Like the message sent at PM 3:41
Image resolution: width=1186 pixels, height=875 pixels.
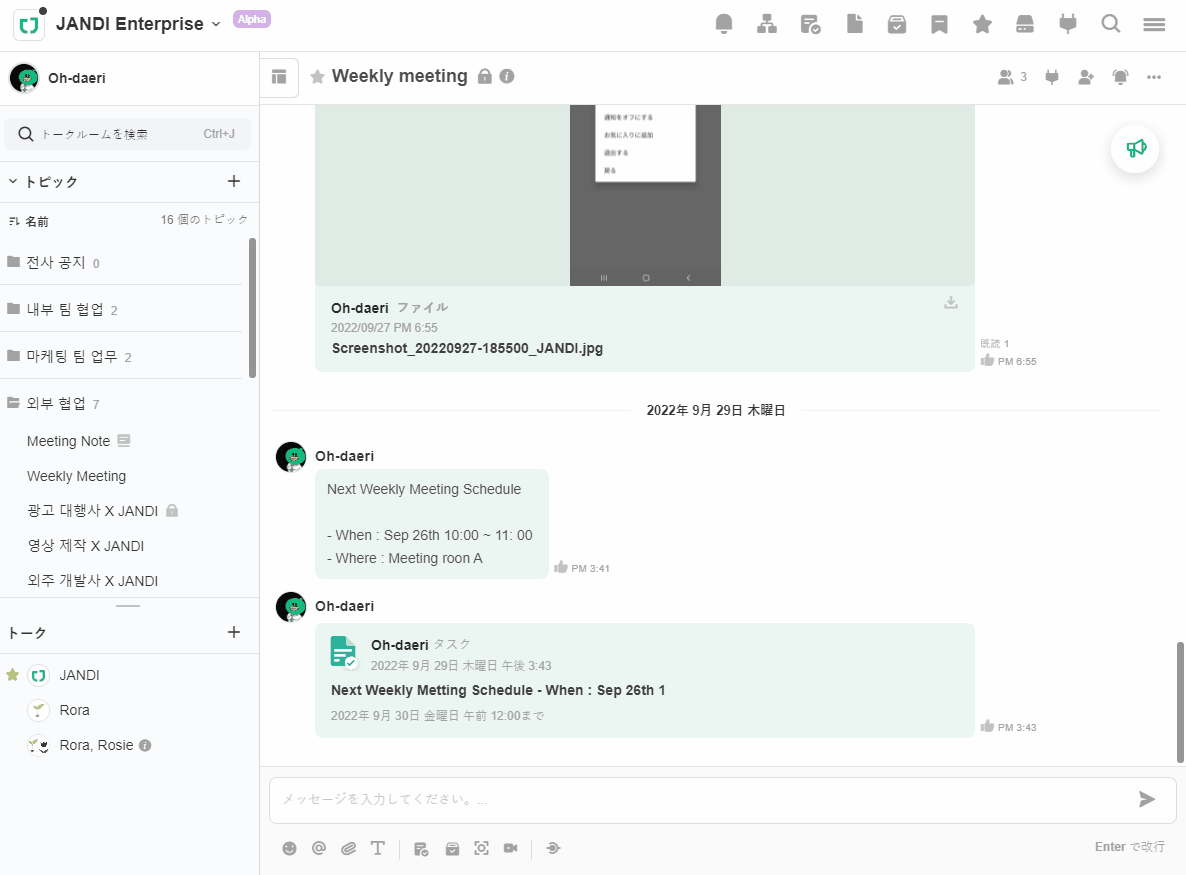pos(560,567)
